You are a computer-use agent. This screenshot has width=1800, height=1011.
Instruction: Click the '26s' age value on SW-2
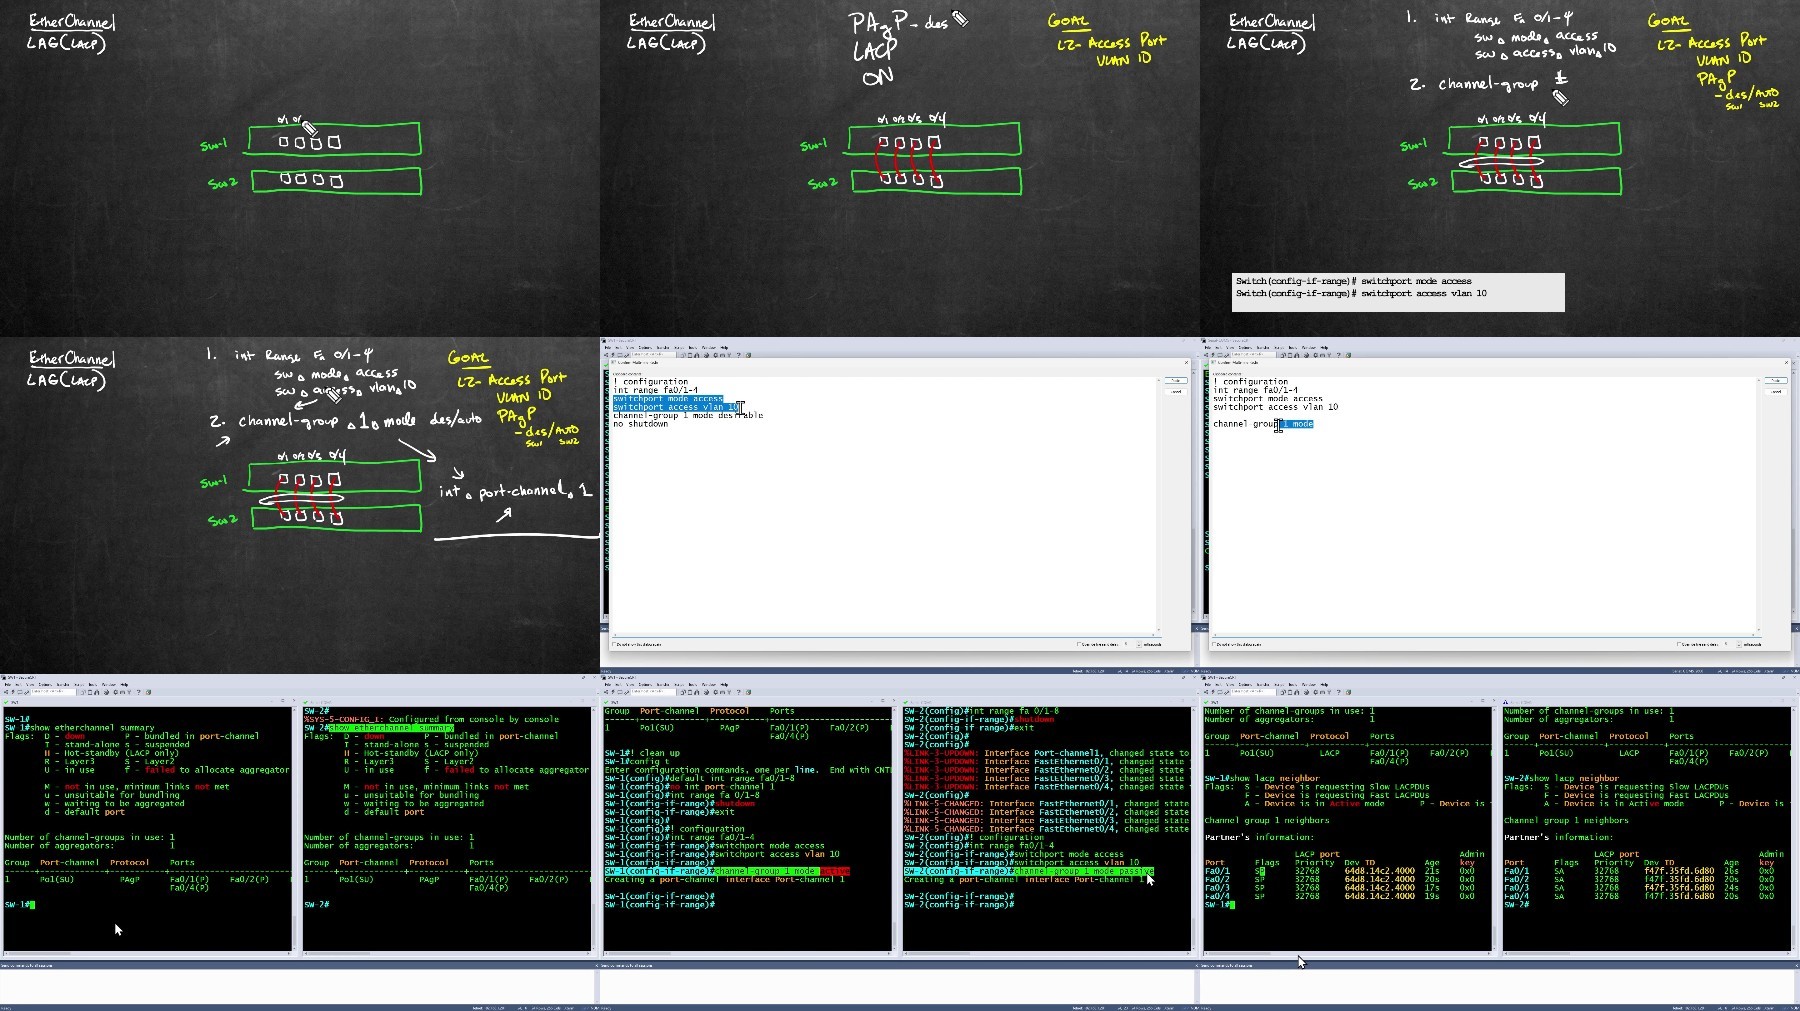coord(1731,871)
